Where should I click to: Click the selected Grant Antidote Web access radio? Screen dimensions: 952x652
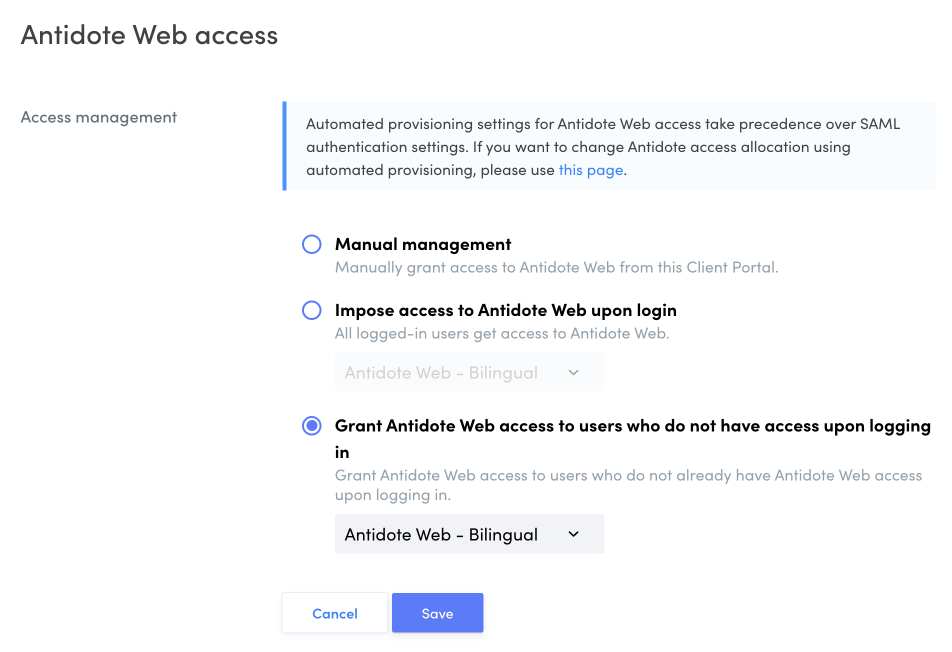click(311, 426)
